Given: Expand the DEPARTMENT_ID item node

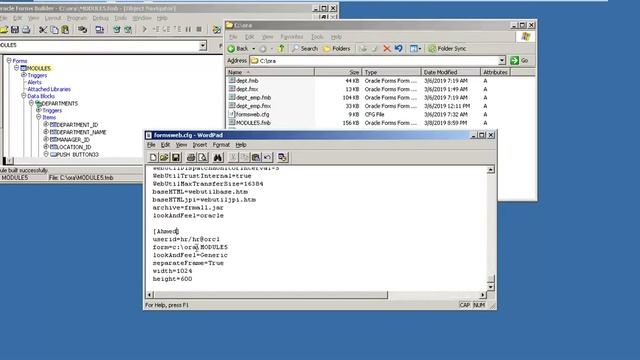Looking at the screenshot, I should 46,124.
